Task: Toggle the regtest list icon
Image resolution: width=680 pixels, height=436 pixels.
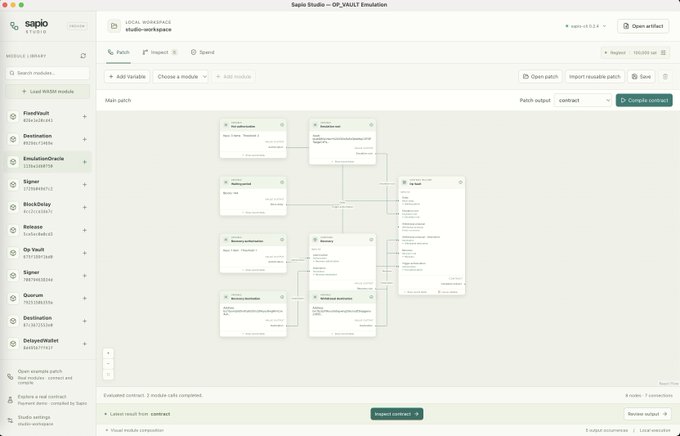Action: pyautogui.click(x=663, y=52)
